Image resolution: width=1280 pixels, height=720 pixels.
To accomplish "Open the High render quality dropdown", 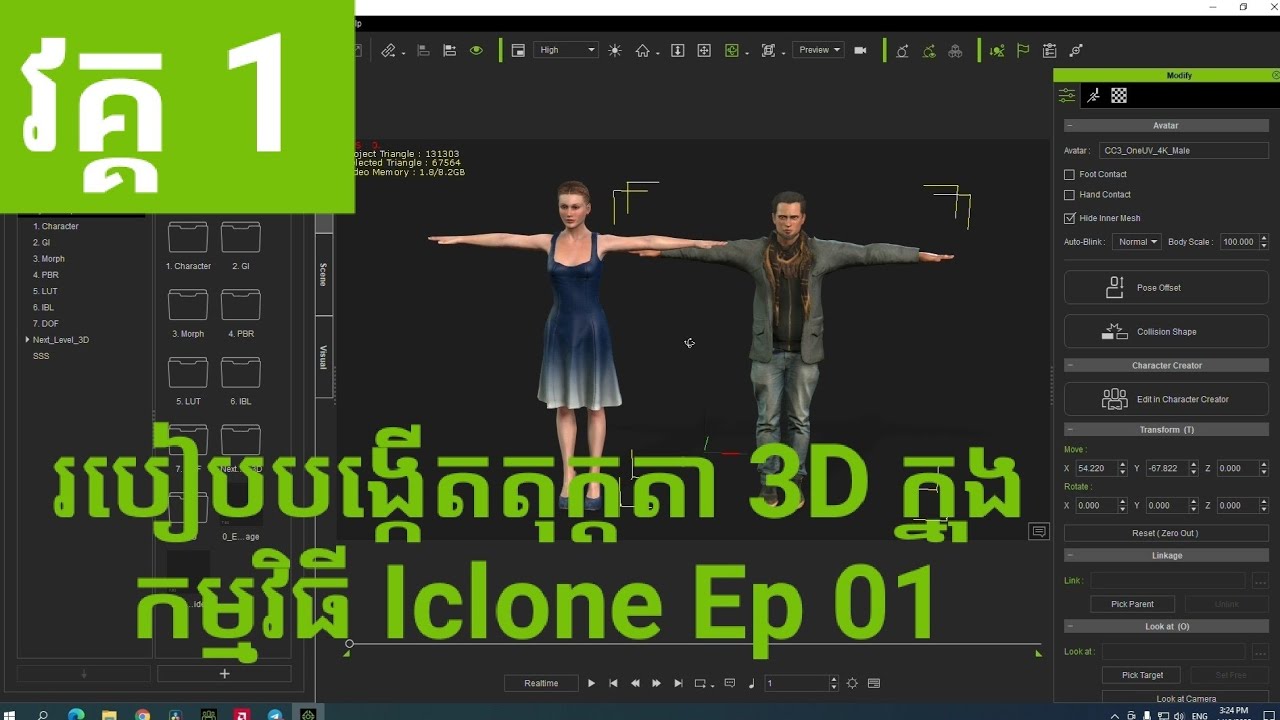I will coord(565,50).
